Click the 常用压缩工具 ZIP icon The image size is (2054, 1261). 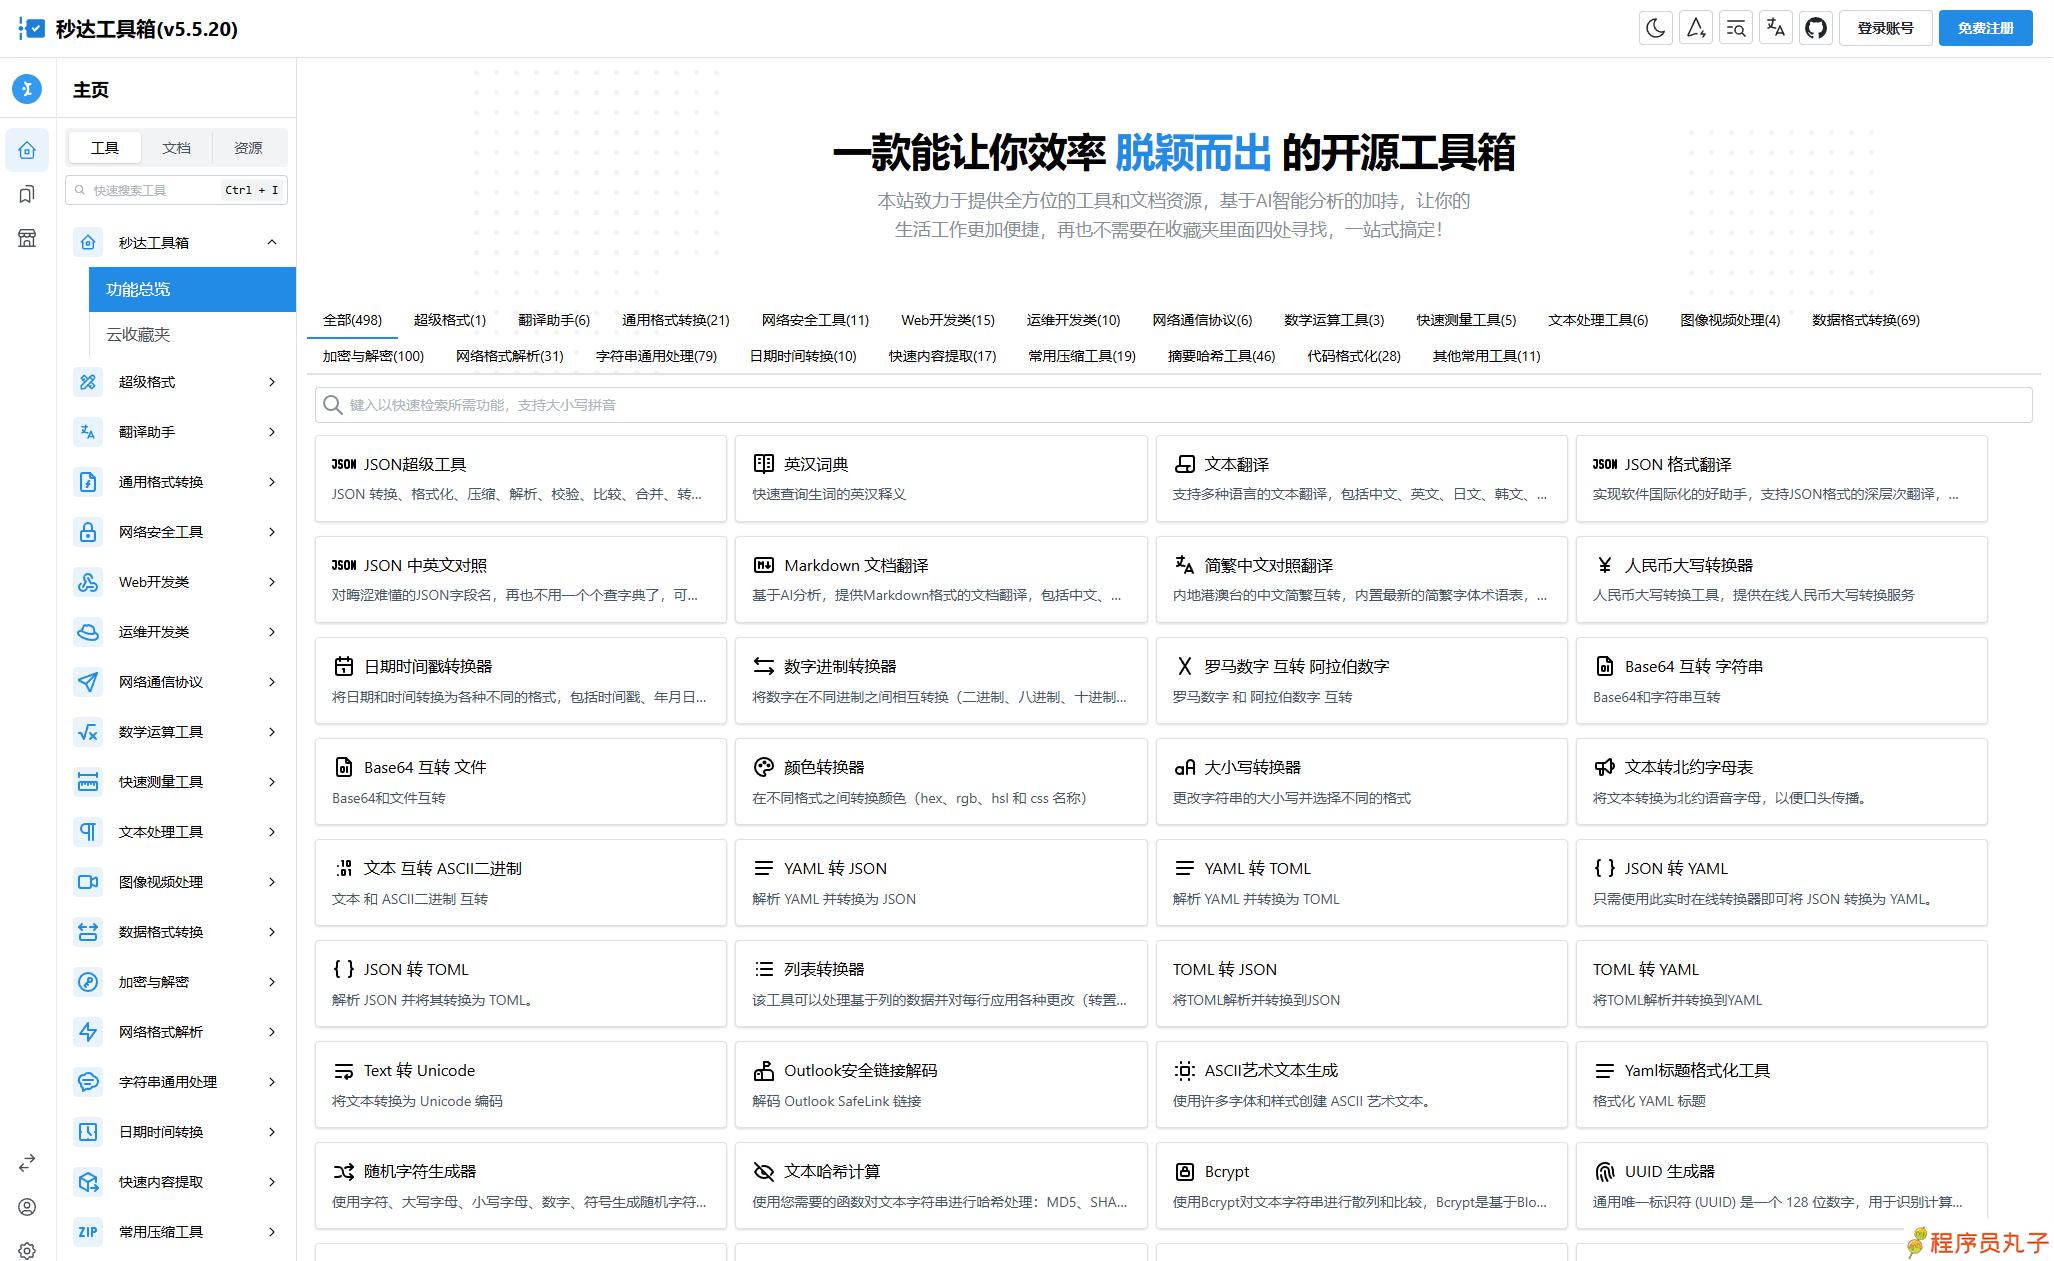tap(88, 1232)
